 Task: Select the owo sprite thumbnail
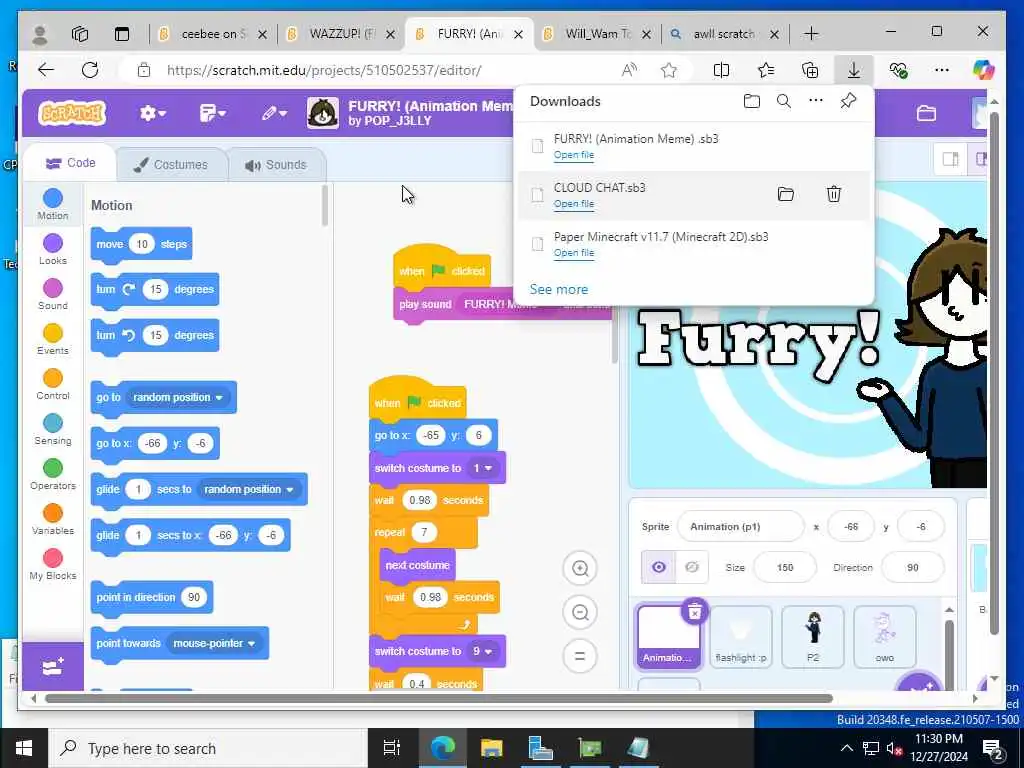pyautogui.click(x=884, y=637)
